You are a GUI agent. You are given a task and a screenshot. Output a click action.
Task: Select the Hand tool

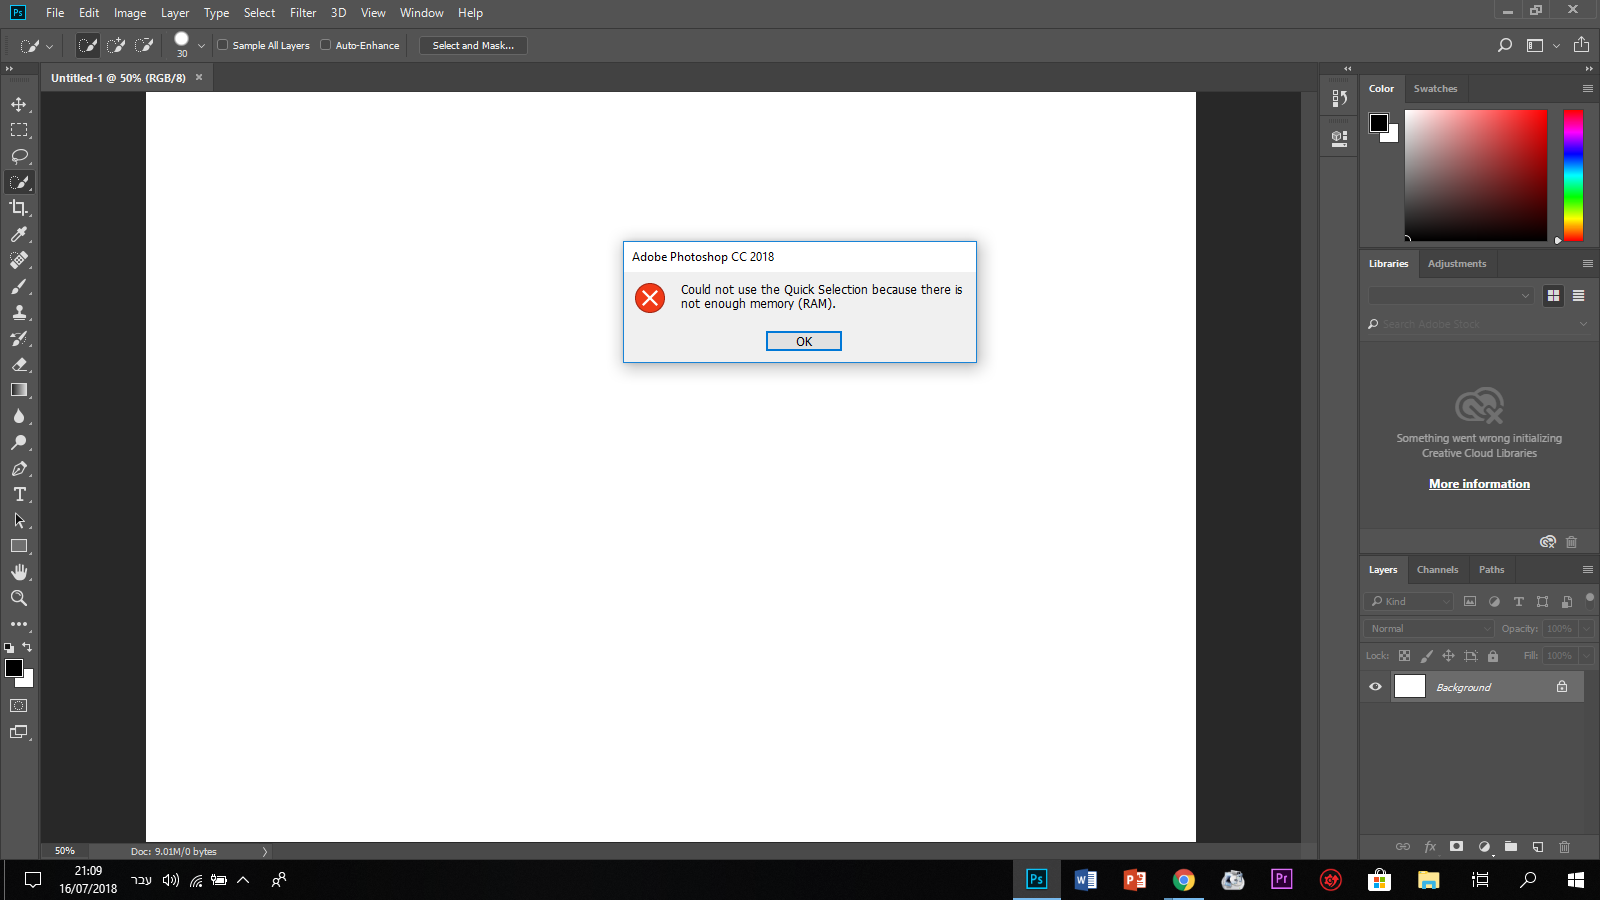pos(19,572)
